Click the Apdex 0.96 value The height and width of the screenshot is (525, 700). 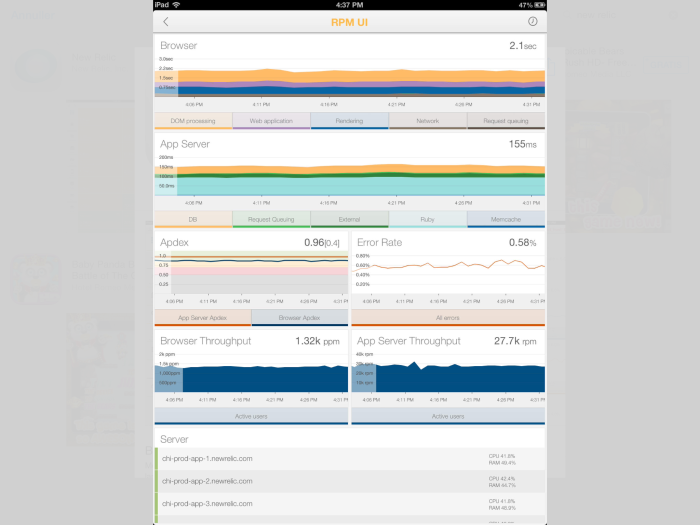tap(321, 242)
